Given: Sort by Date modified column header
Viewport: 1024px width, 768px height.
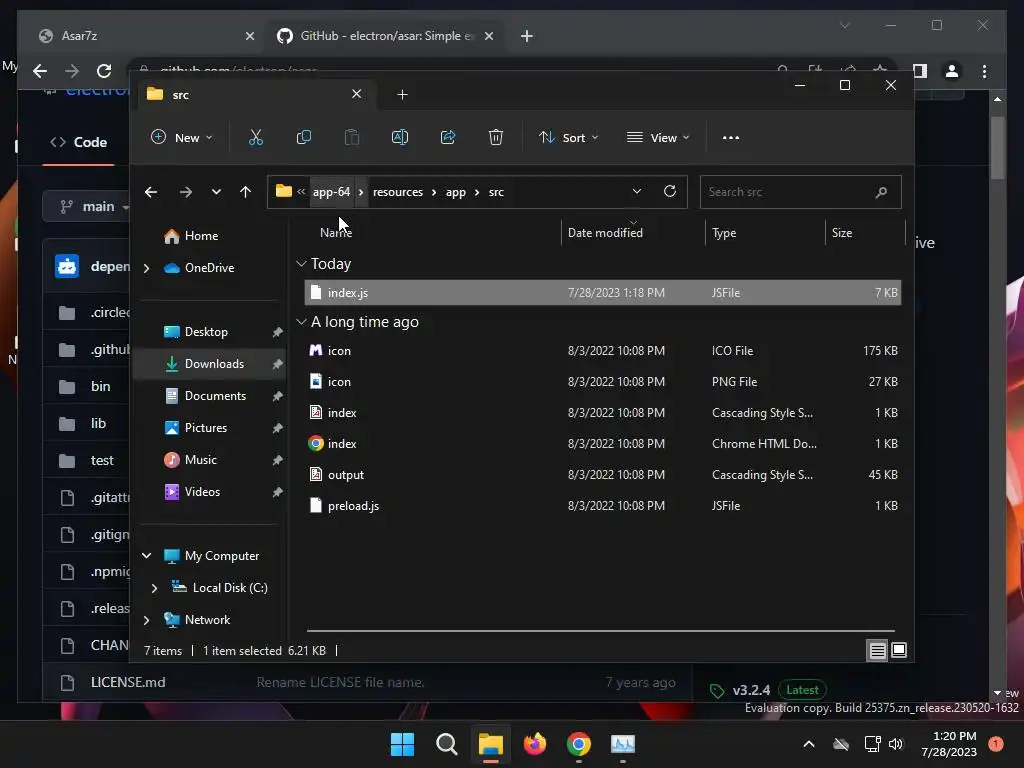Looking at the screenshot, I should (x=633, y=233).
